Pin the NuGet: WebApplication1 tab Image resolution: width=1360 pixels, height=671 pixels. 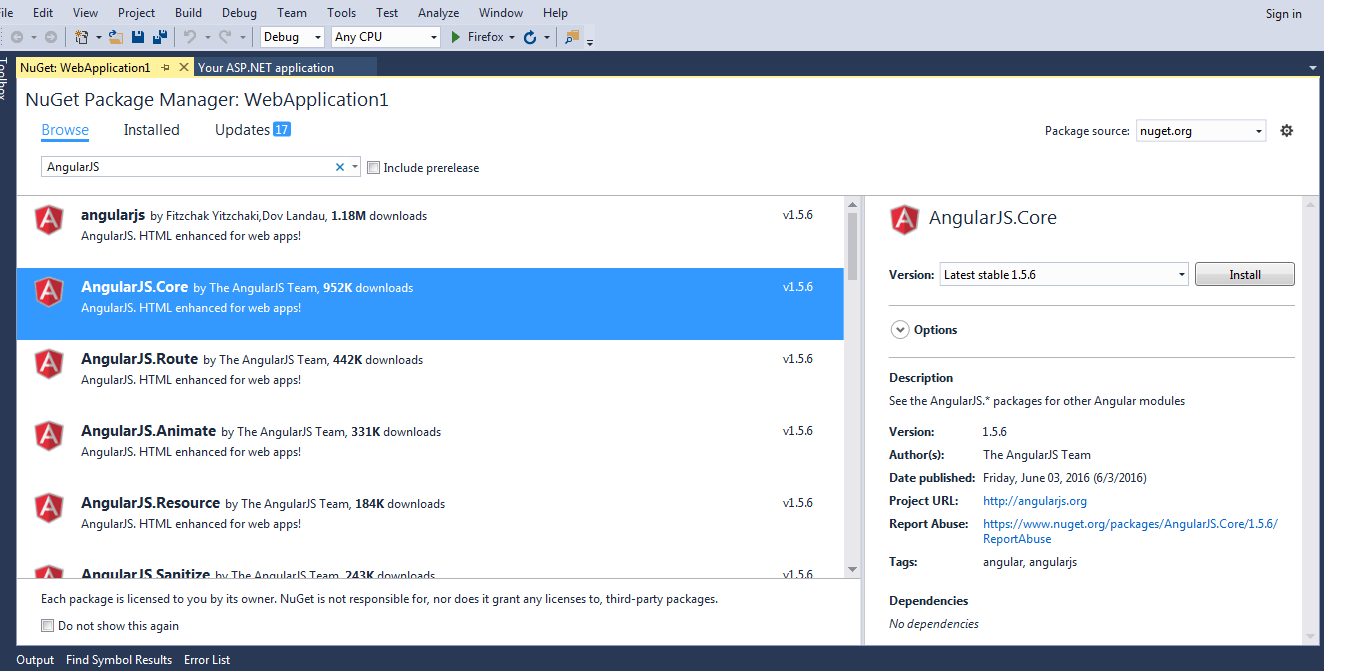click(166, 67)
